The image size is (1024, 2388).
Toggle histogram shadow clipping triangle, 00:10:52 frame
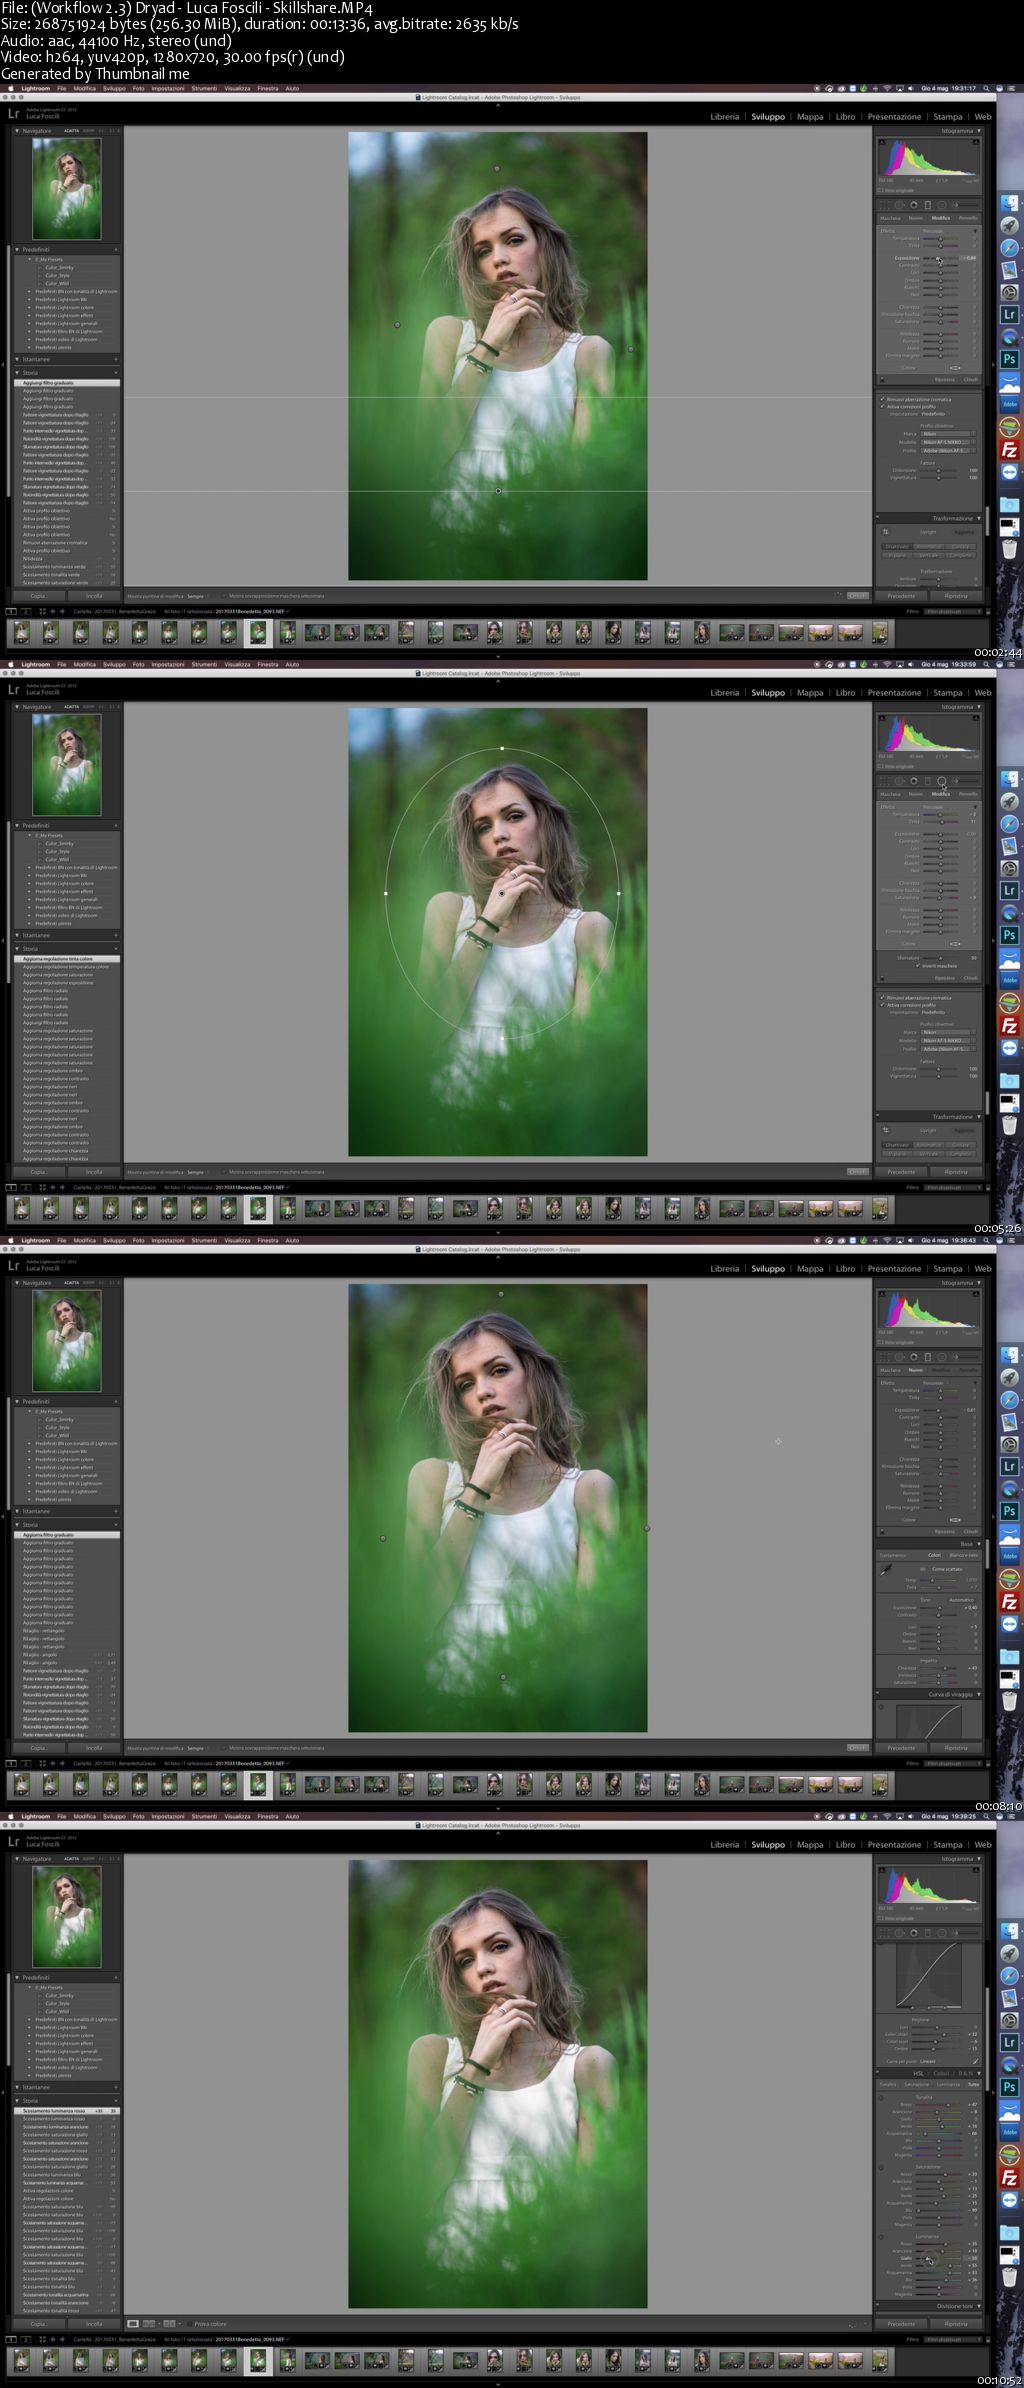click(881, 1869)
